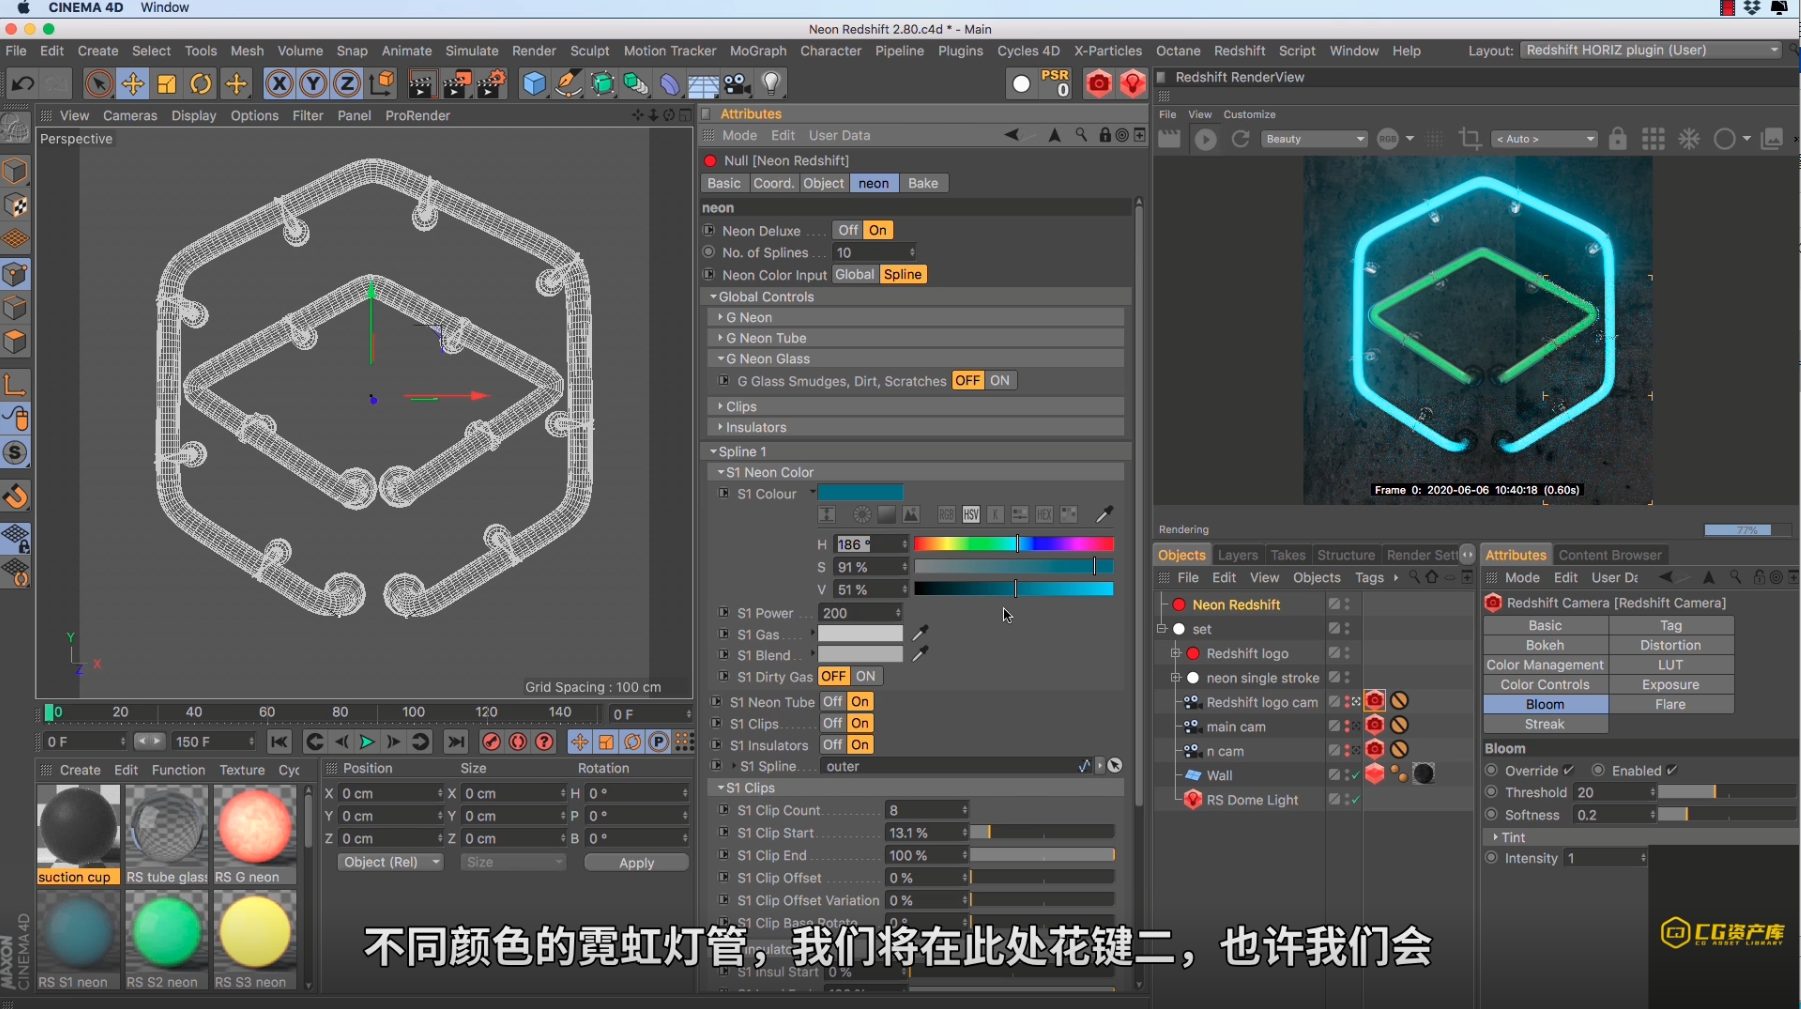Select the Scale tool icon

point(167,84)
